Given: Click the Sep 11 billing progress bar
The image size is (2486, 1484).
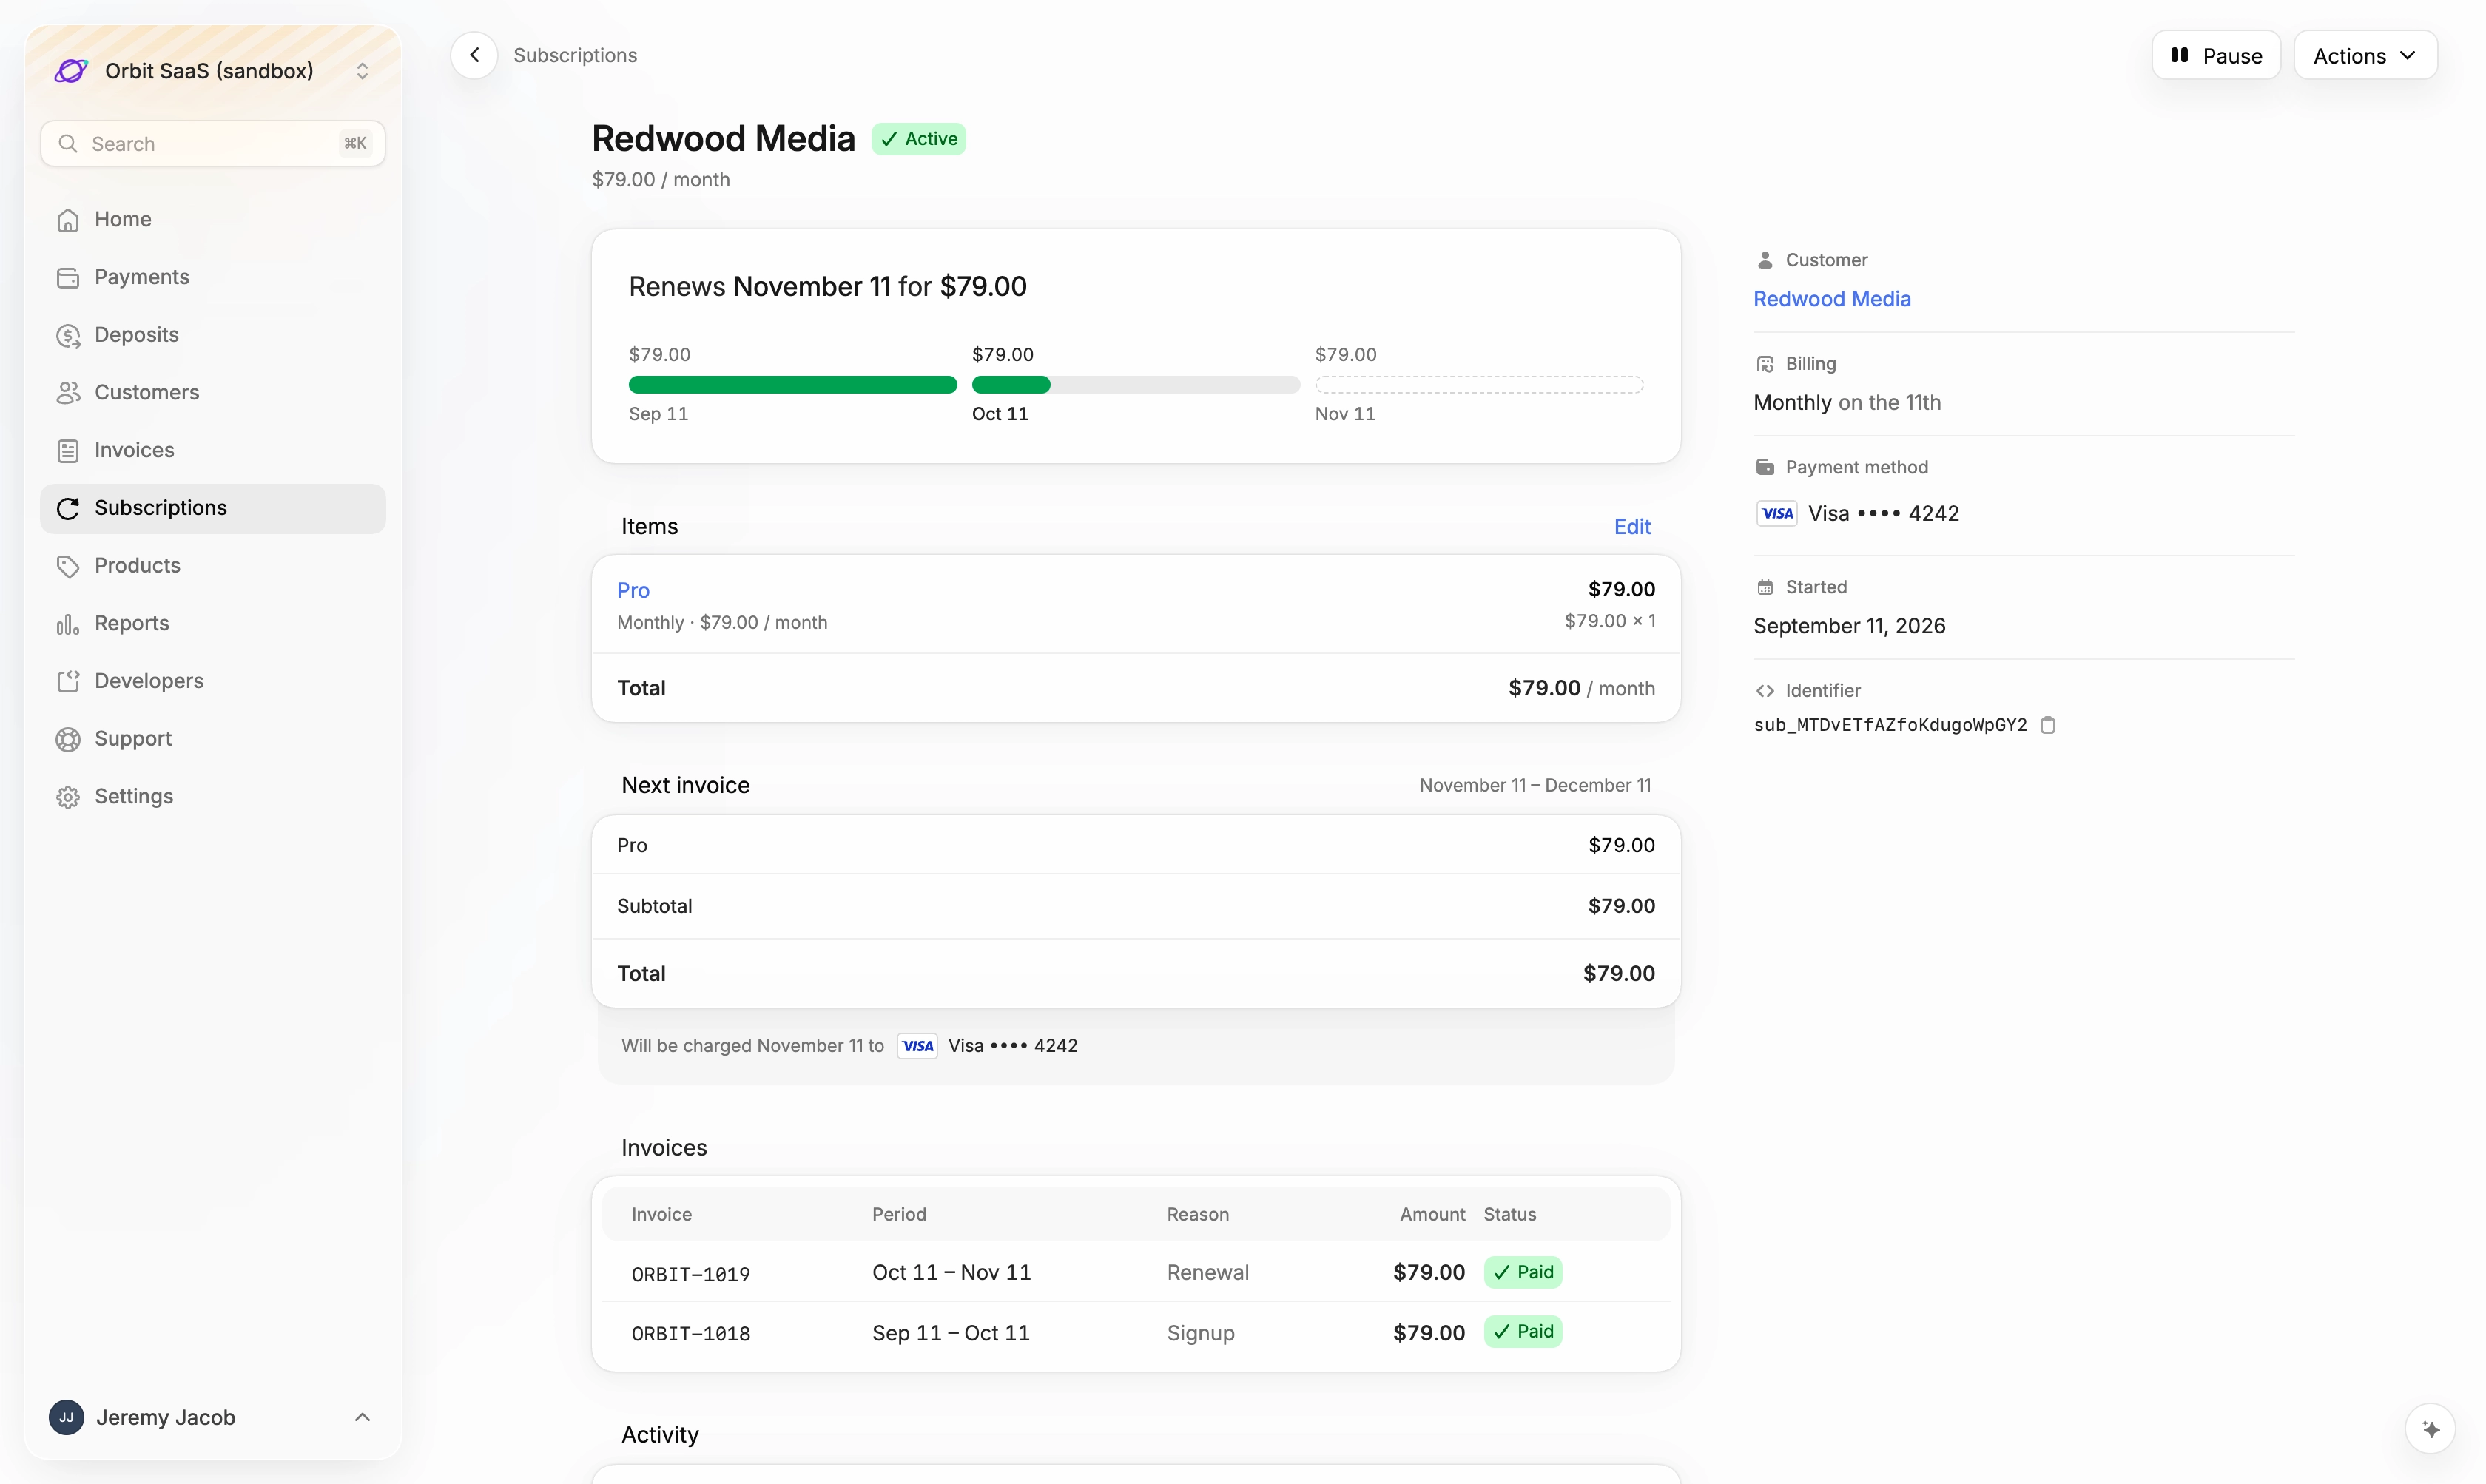Looking at the screenshot, I should (x=793, y=385).
